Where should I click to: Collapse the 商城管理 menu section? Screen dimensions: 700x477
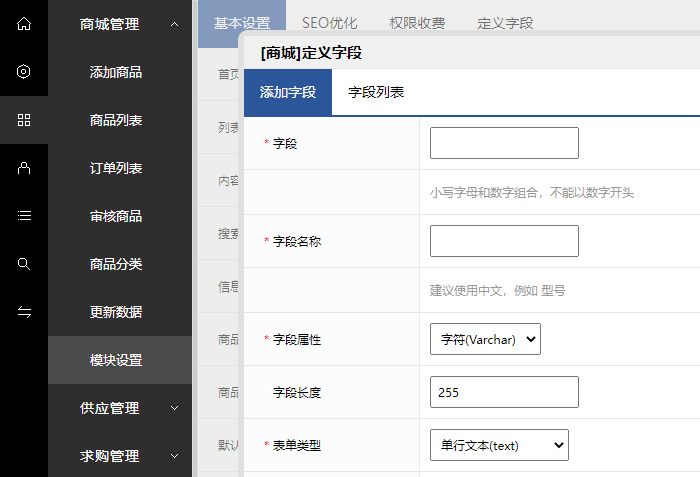tap(120, 24)
